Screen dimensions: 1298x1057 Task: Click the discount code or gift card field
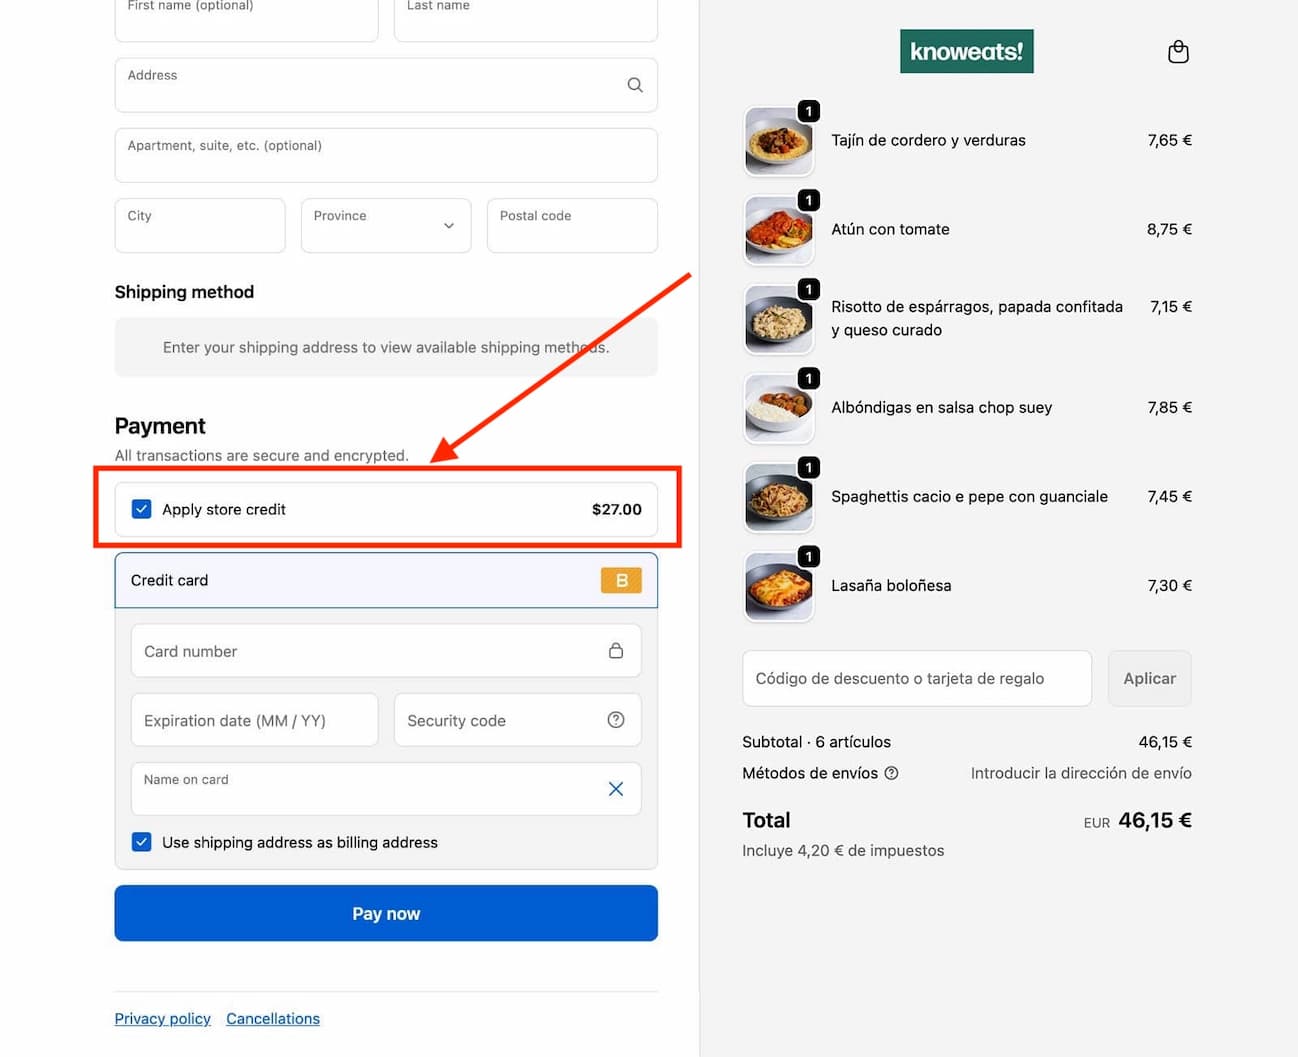pos(916,678)
